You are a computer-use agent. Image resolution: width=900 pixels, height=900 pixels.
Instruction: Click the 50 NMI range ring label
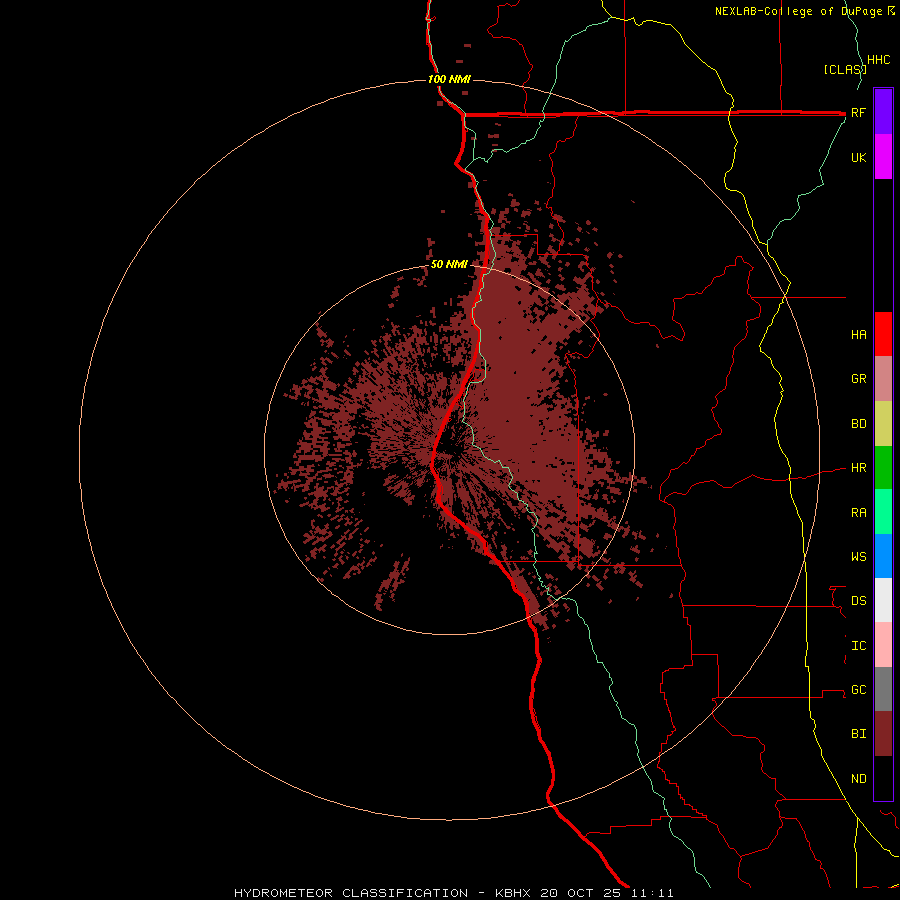(449, 264)
